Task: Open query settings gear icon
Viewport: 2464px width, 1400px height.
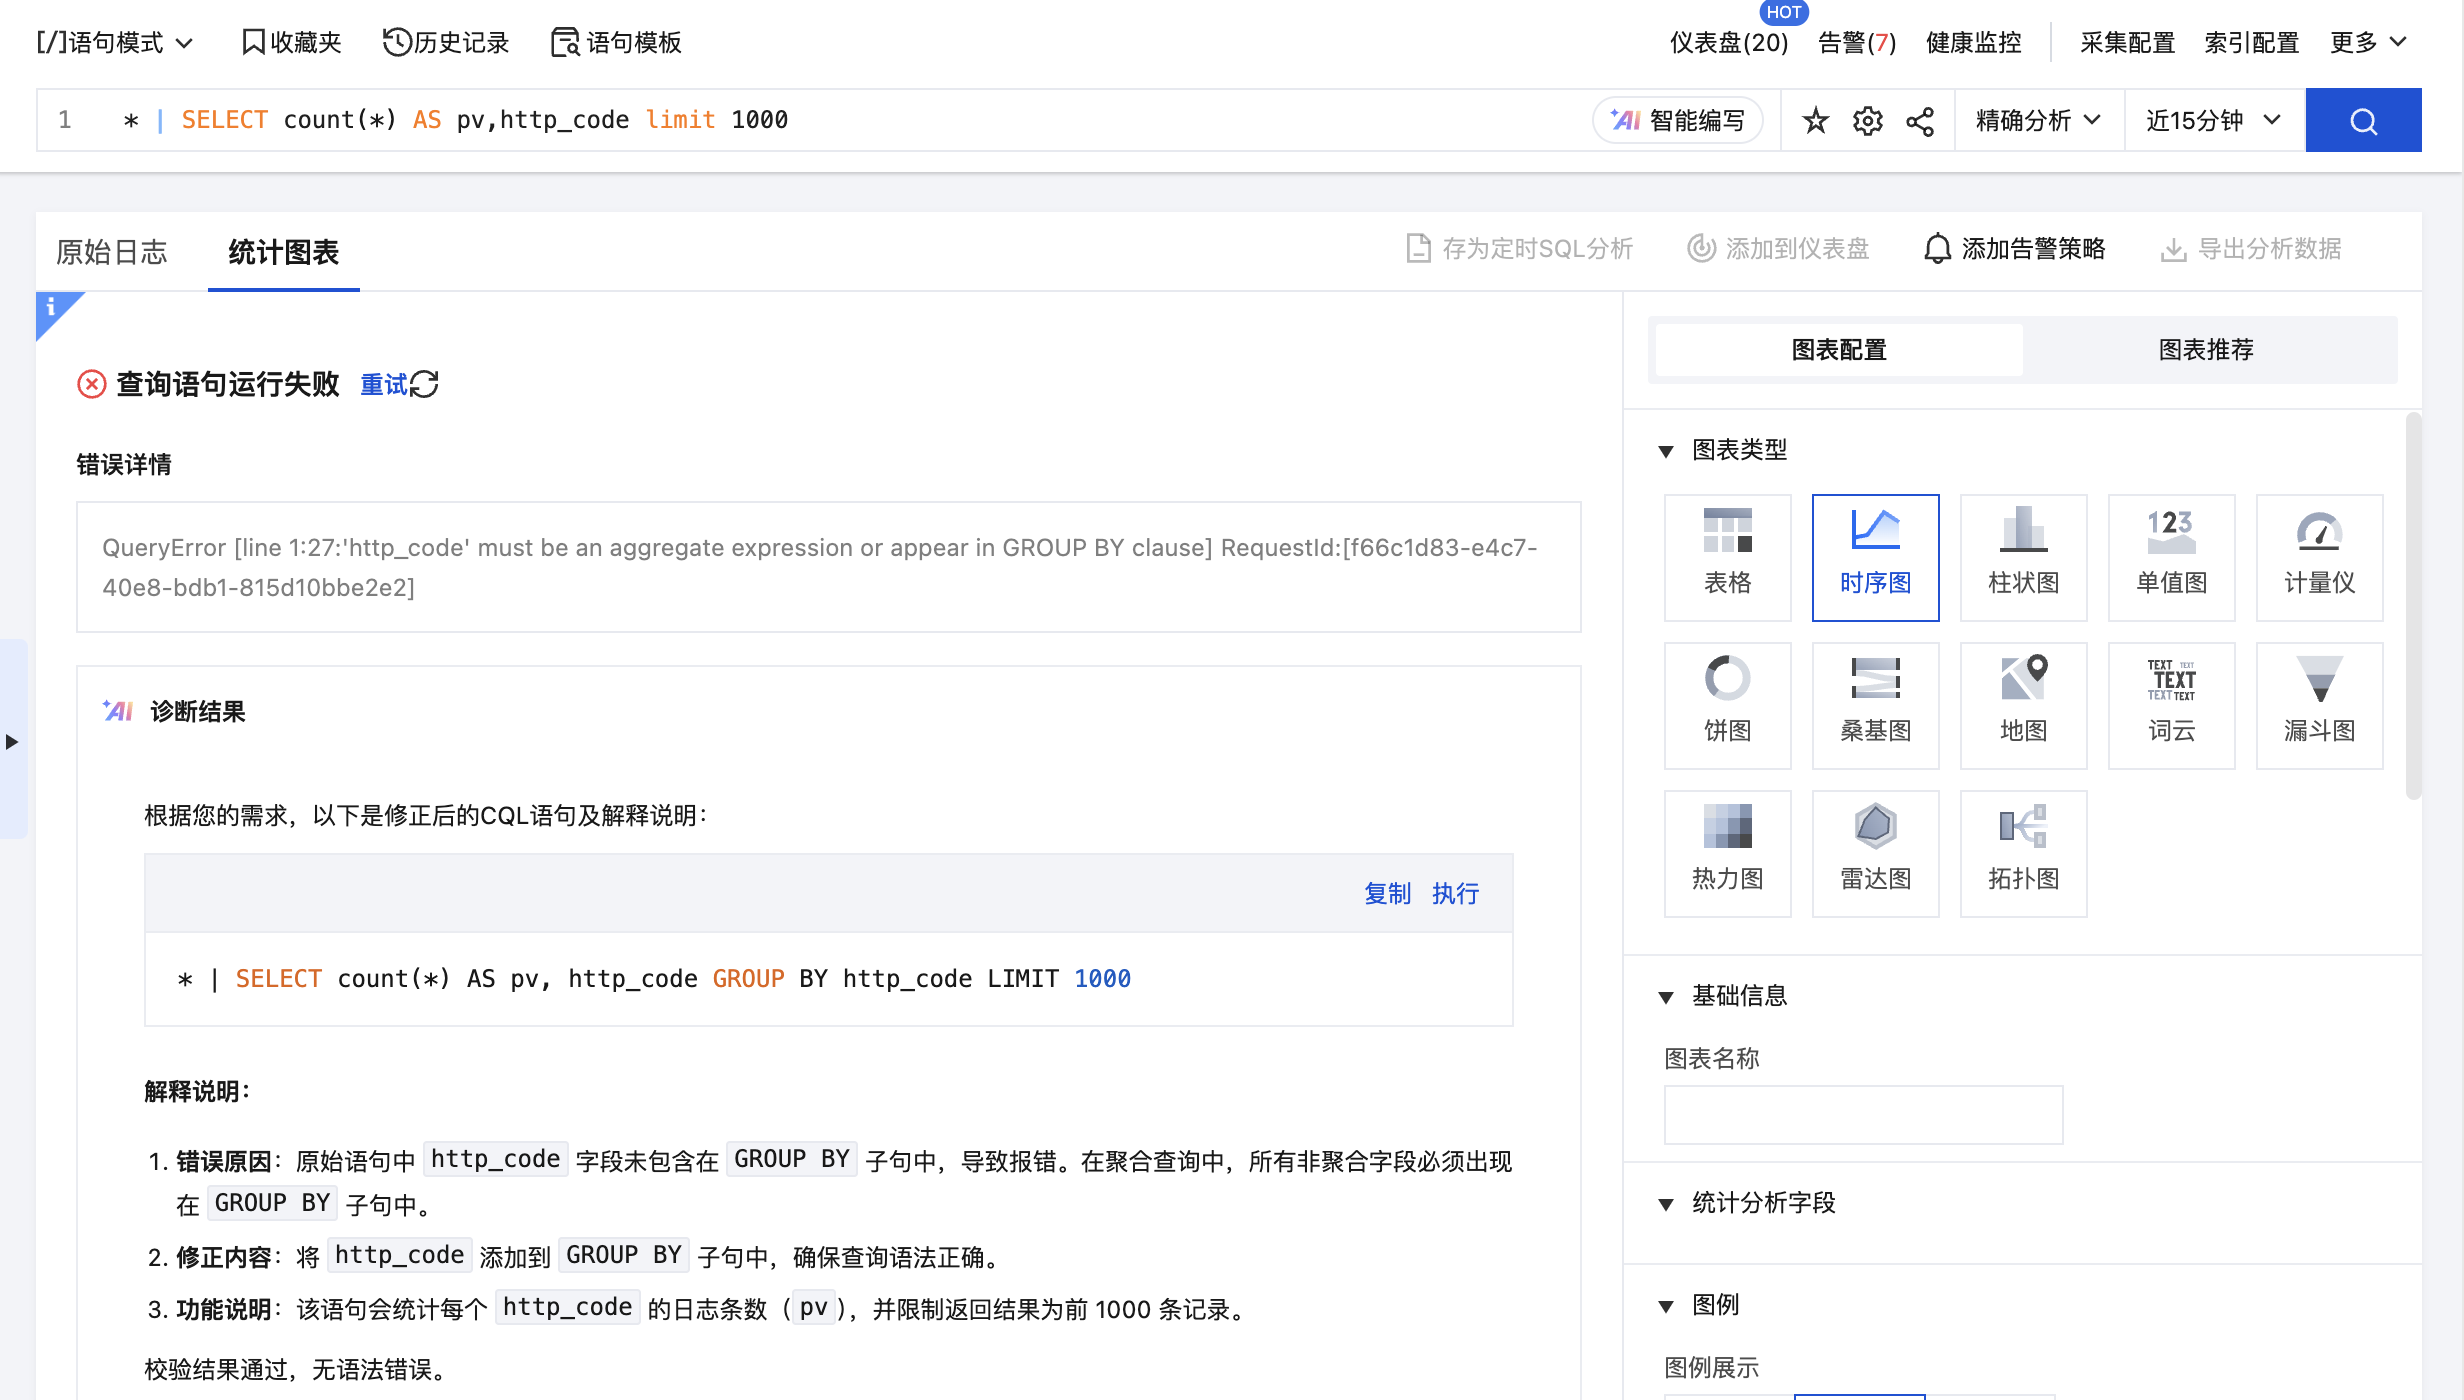Action: (1867, 121)
